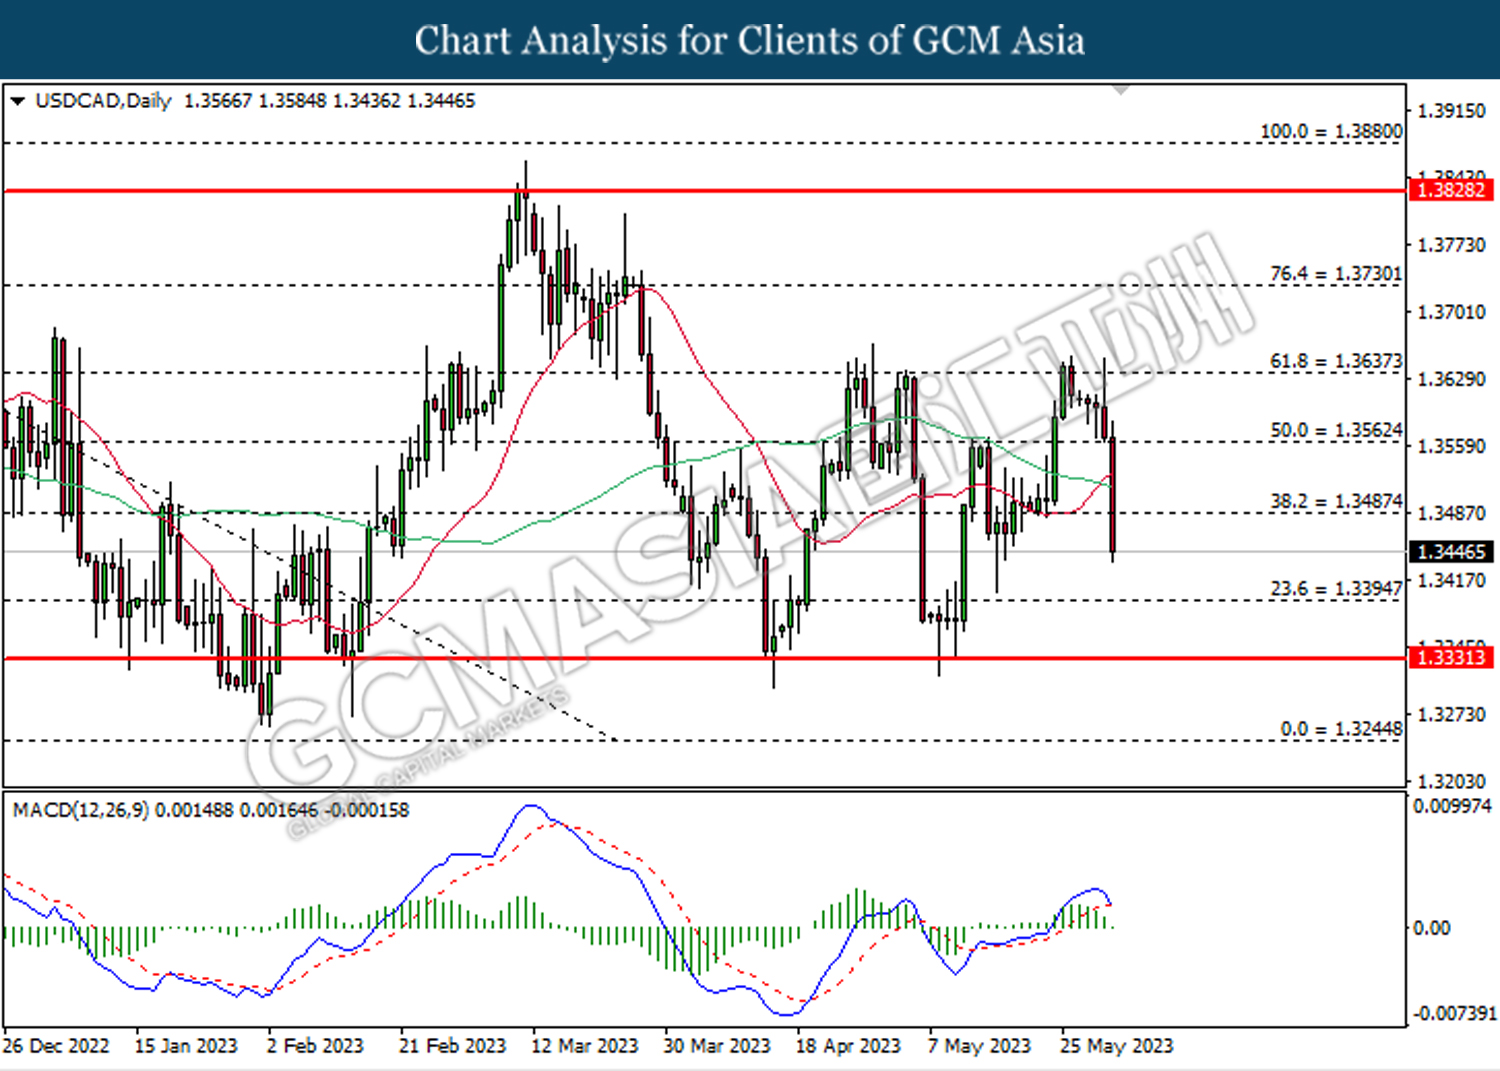Click the 26 Dec 2022 date label

click(x=56, y=1046)
